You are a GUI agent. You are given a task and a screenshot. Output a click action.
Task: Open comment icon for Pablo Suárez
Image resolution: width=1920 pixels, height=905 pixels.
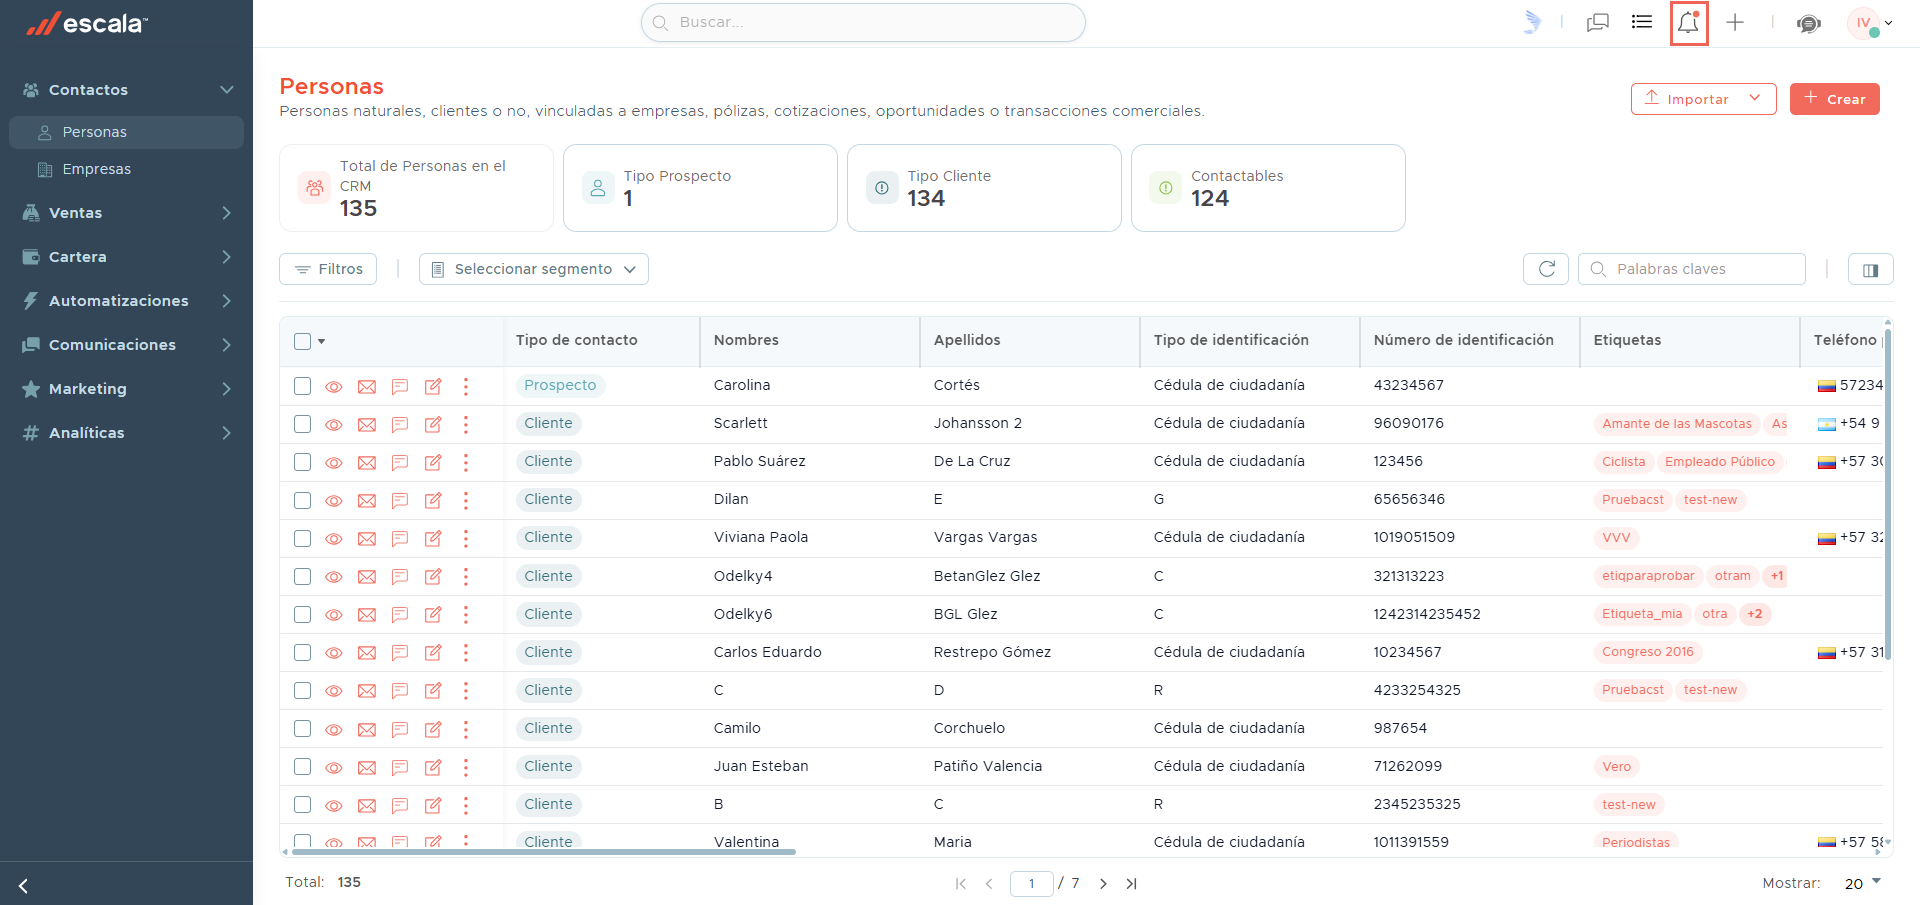[x=400, y=462]
